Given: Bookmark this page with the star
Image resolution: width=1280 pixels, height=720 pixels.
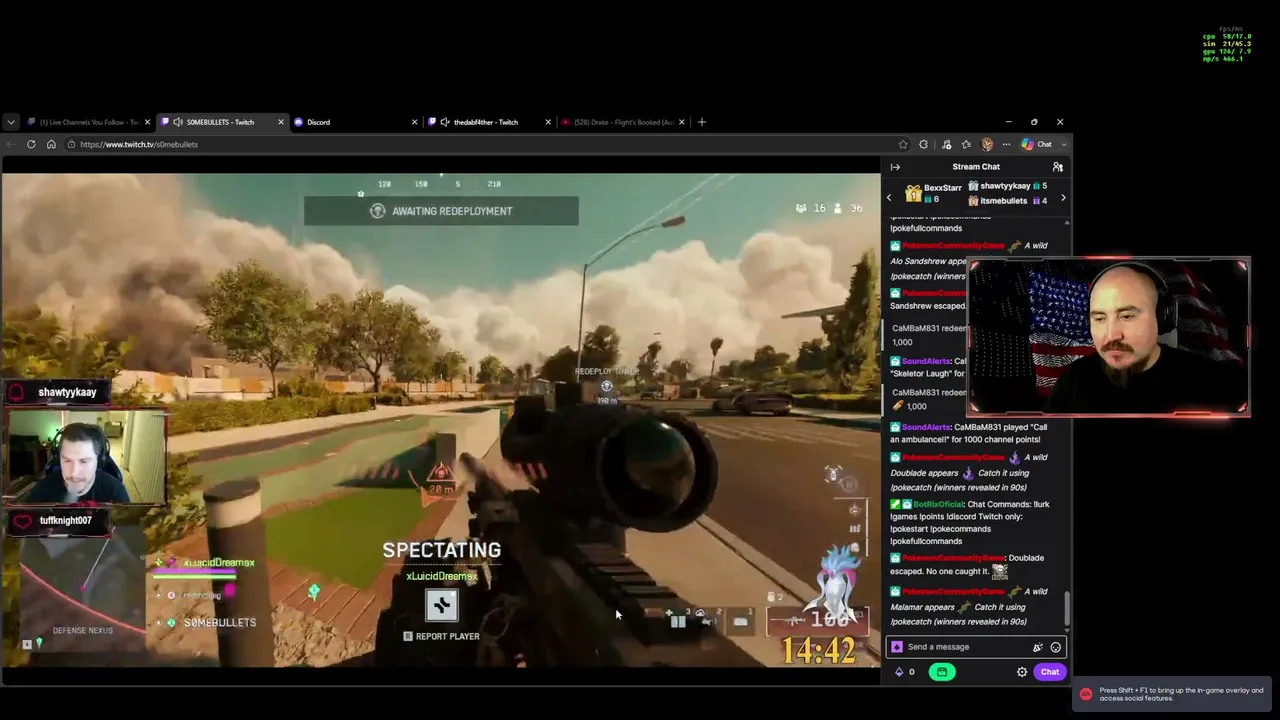Looking at the screenshot, I should 903,144.
